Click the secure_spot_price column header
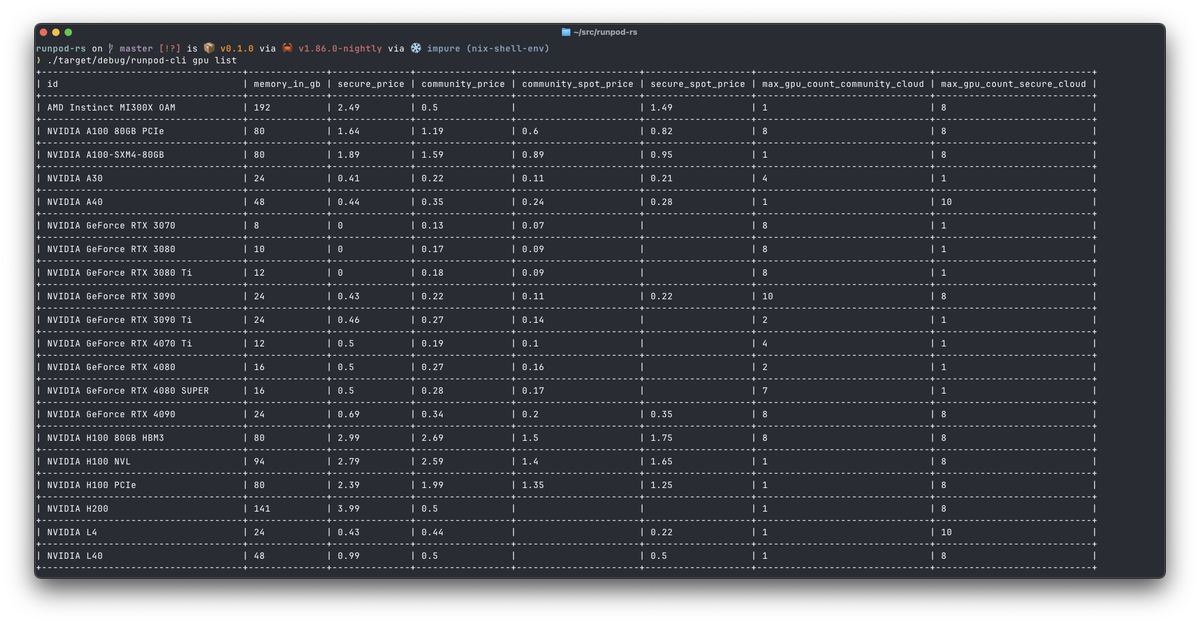The width and height of the screenshot is (1200, 624). (698, 84)
